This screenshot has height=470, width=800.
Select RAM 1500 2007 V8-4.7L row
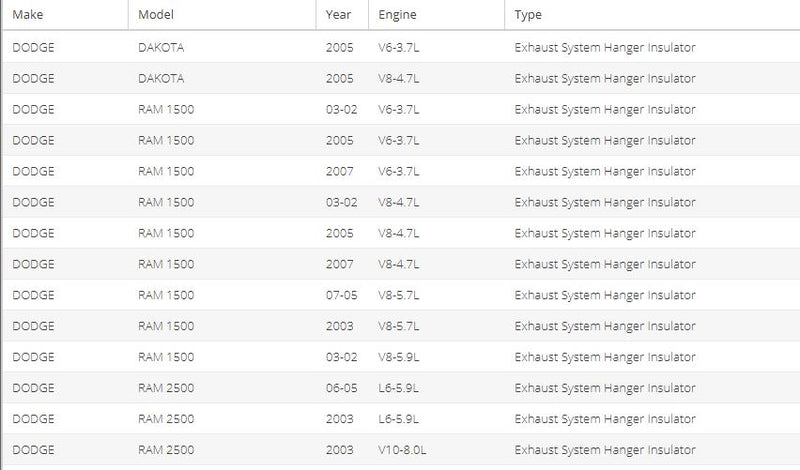point(401,264)
